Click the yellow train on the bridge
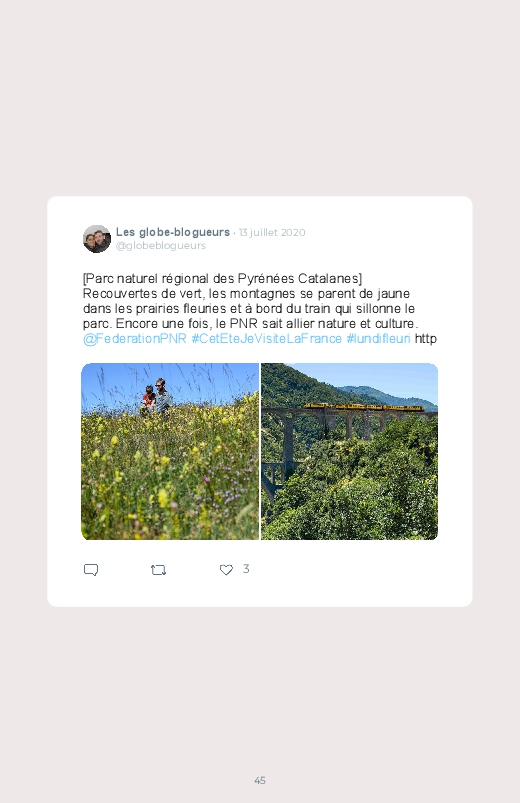The width and height of the screenshot is (520, 803). [x=364, y=407]
